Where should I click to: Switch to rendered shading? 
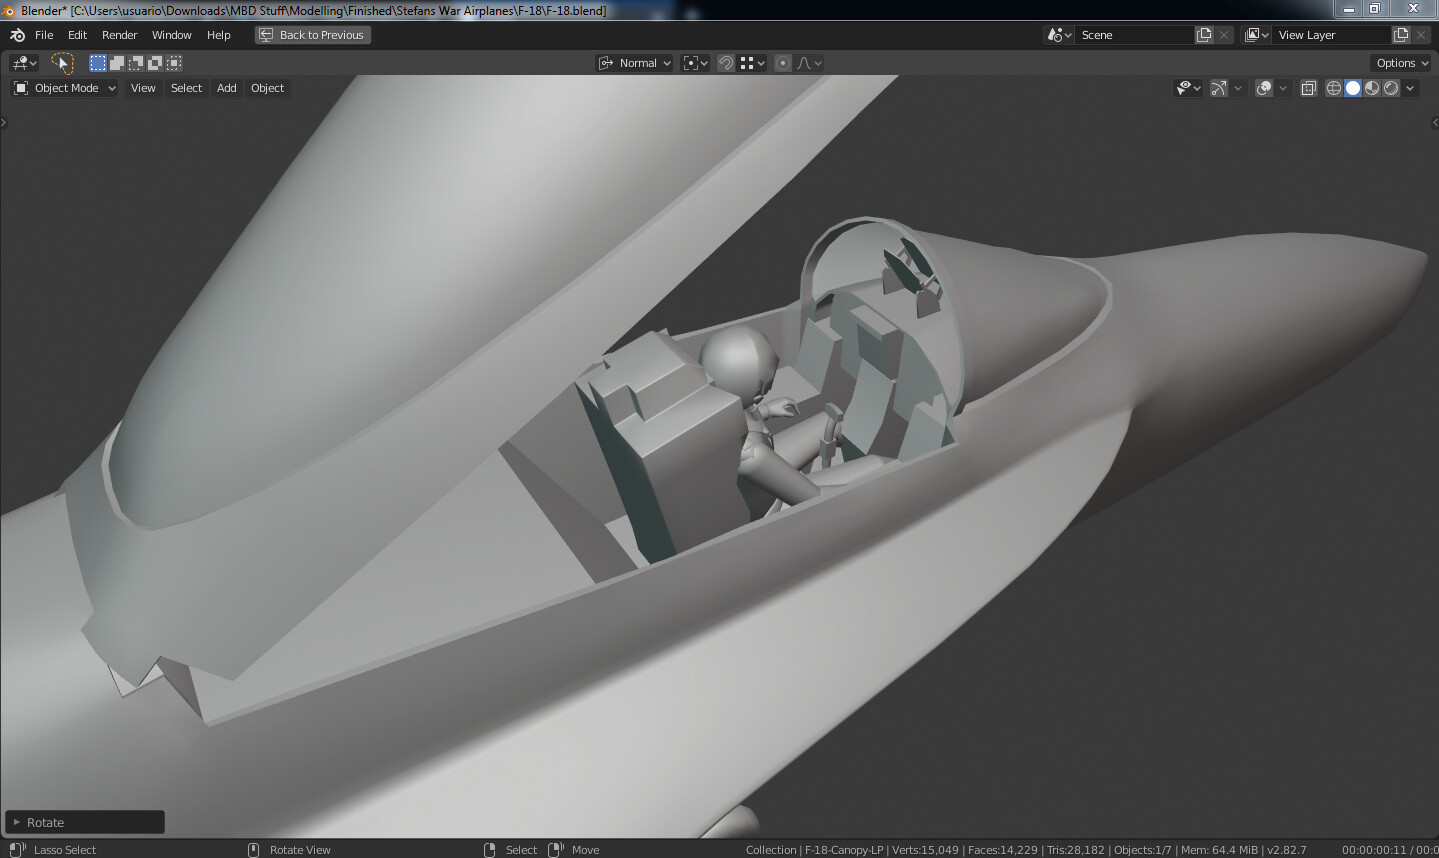point(1391,88)
